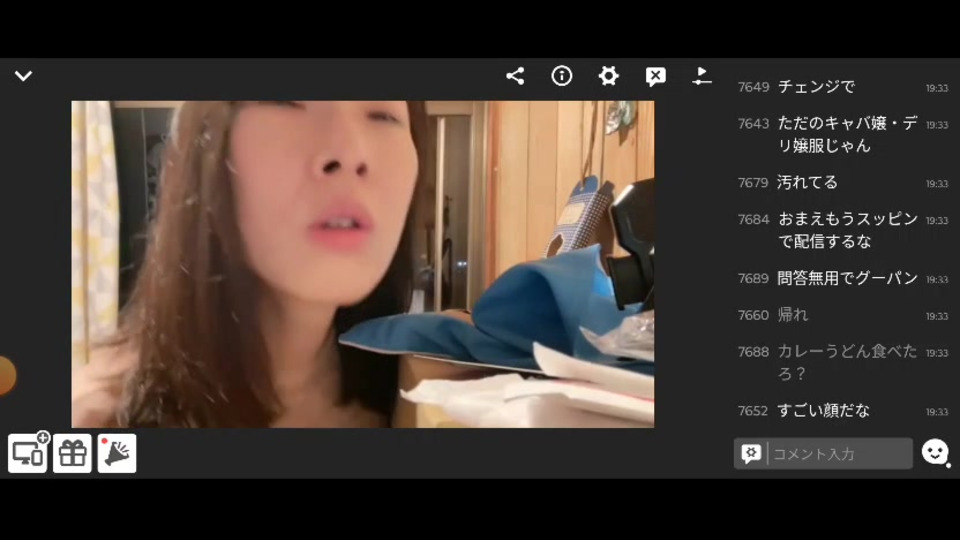The image size is (960, 540).
Task: Tap the party popper ad icon
Action: tap(116, 454)
